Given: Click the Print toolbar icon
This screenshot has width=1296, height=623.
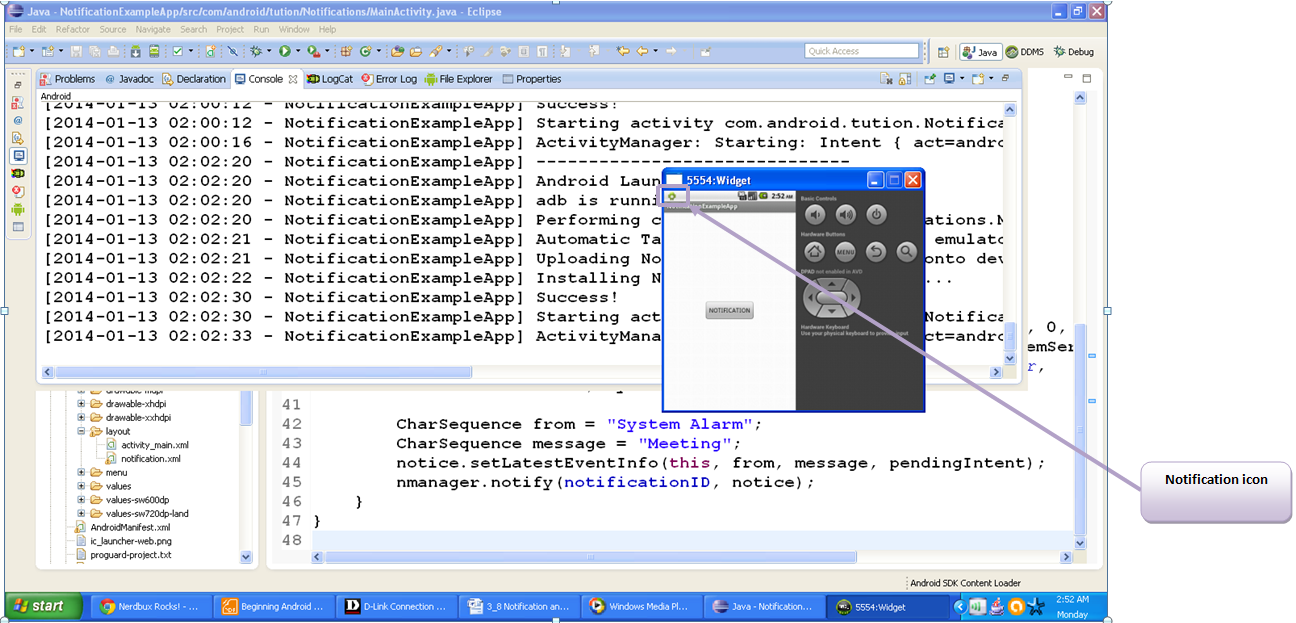Looking at the screenshot, I should point(113,51).
